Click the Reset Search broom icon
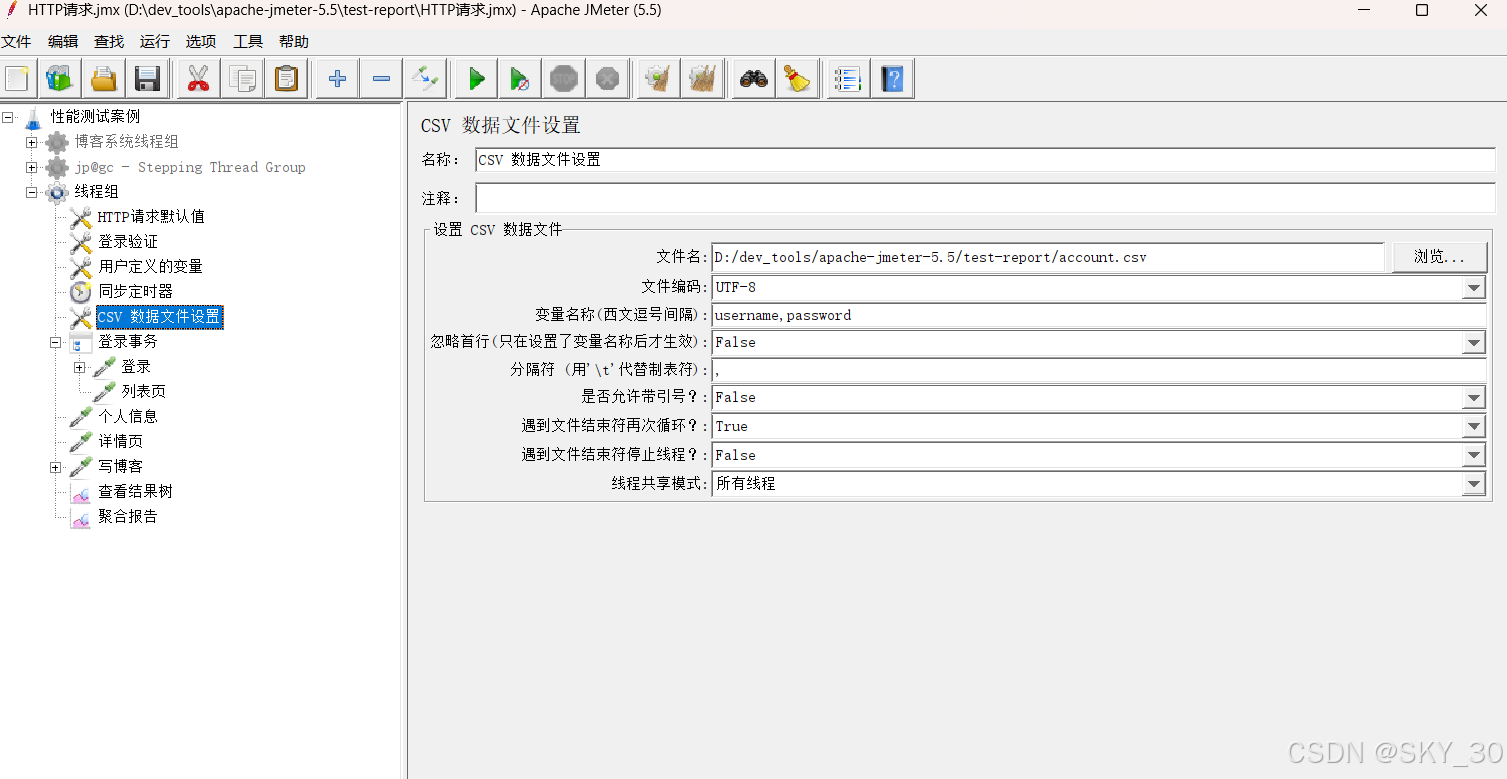1507x779 pixels. [797, 78]
